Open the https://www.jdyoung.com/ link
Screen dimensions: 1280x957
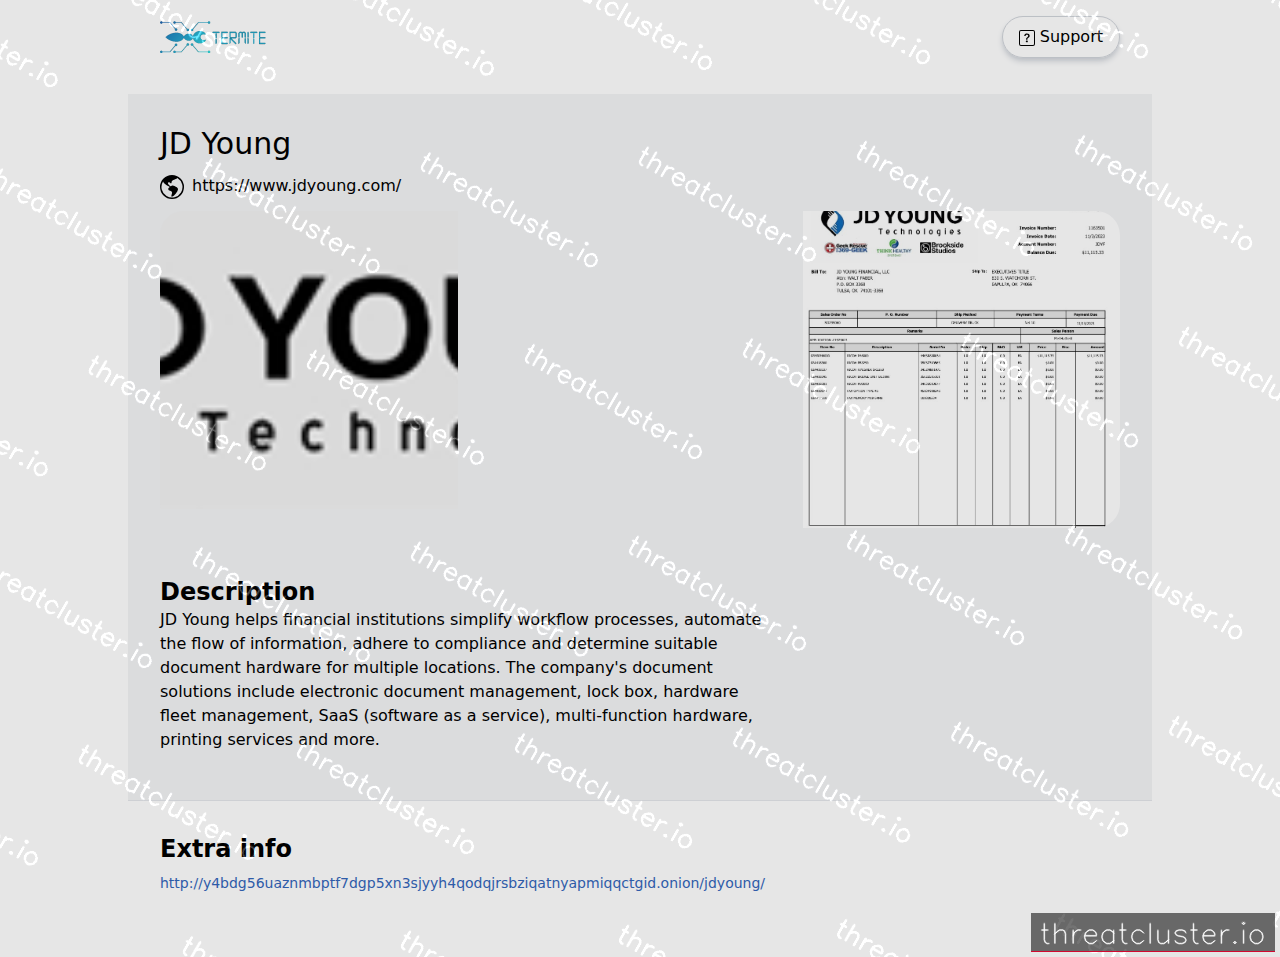click(x=297, y=186)
